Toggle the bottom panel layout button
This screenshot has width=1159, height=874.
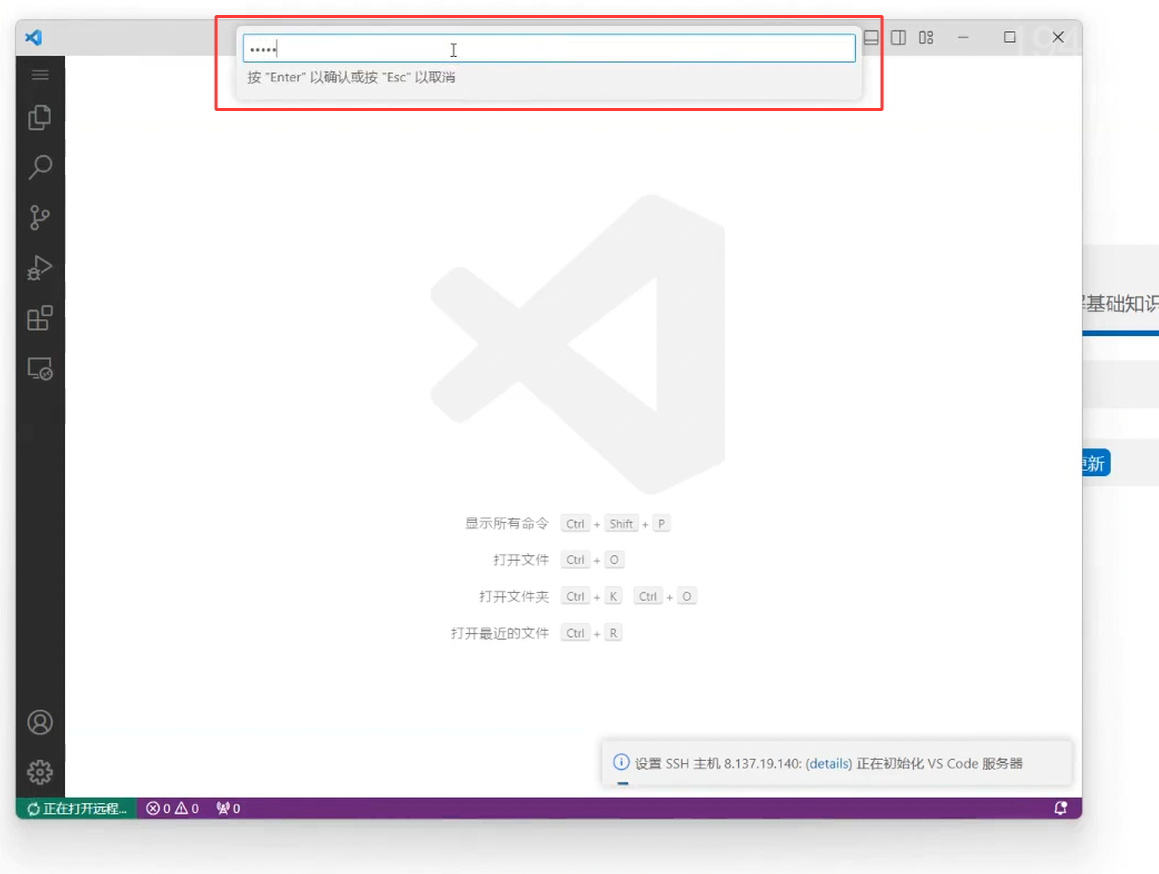pyautogui.click(x=871, y=38)
